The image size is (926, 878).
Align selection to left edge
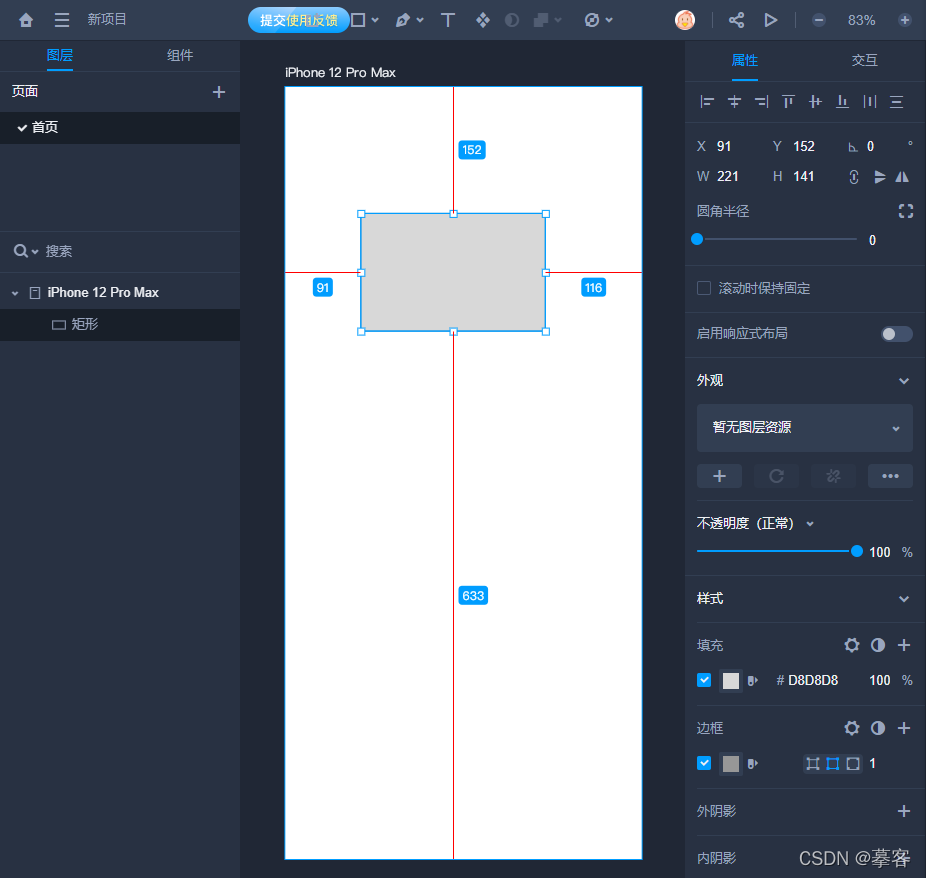(707, 102)
